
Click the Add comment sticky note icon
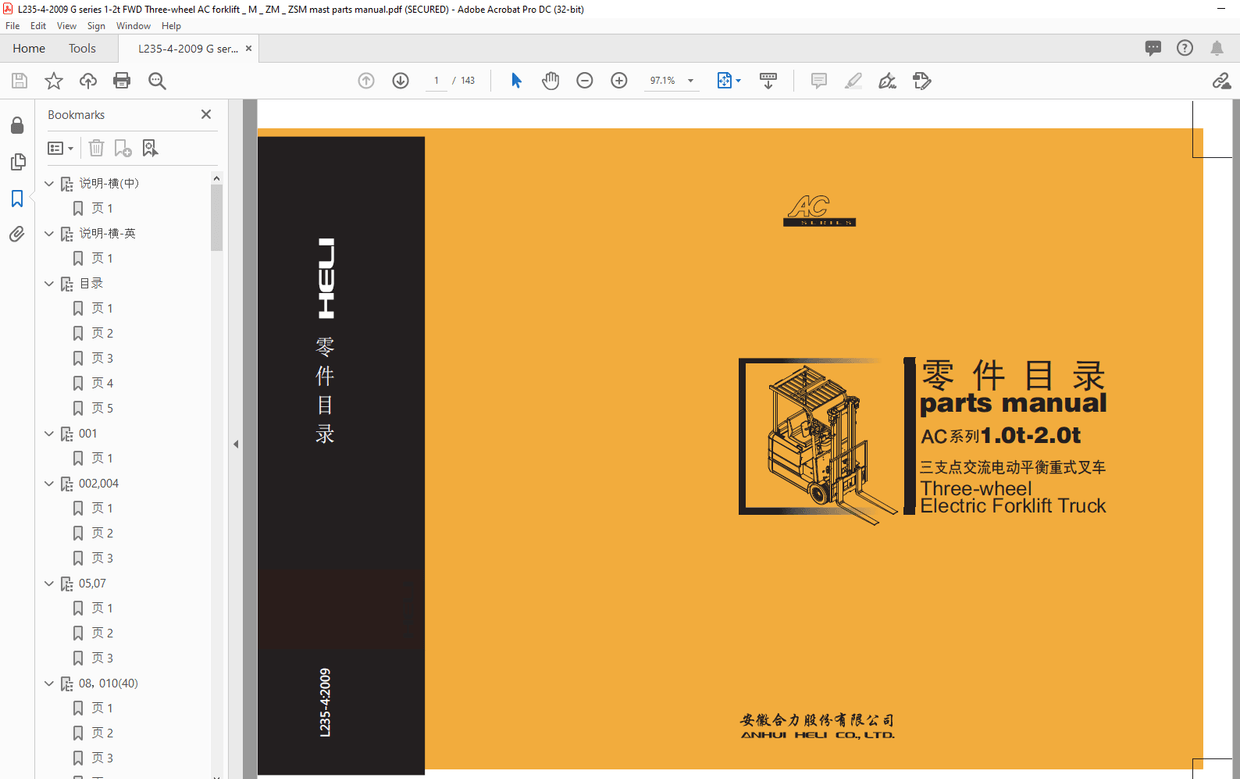(819, 81)
